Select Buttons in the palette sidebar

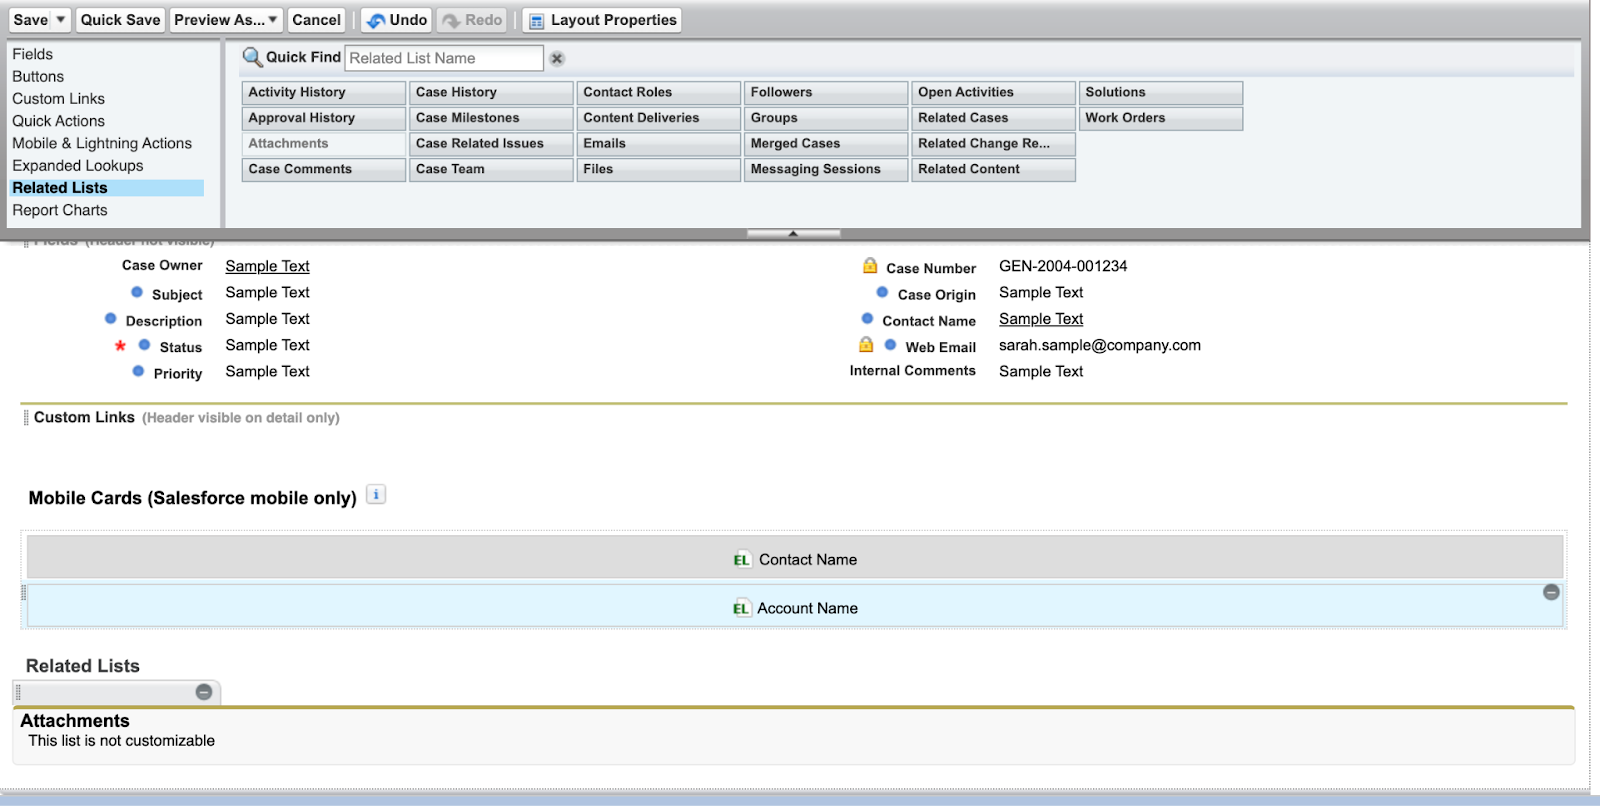point(38,76)
